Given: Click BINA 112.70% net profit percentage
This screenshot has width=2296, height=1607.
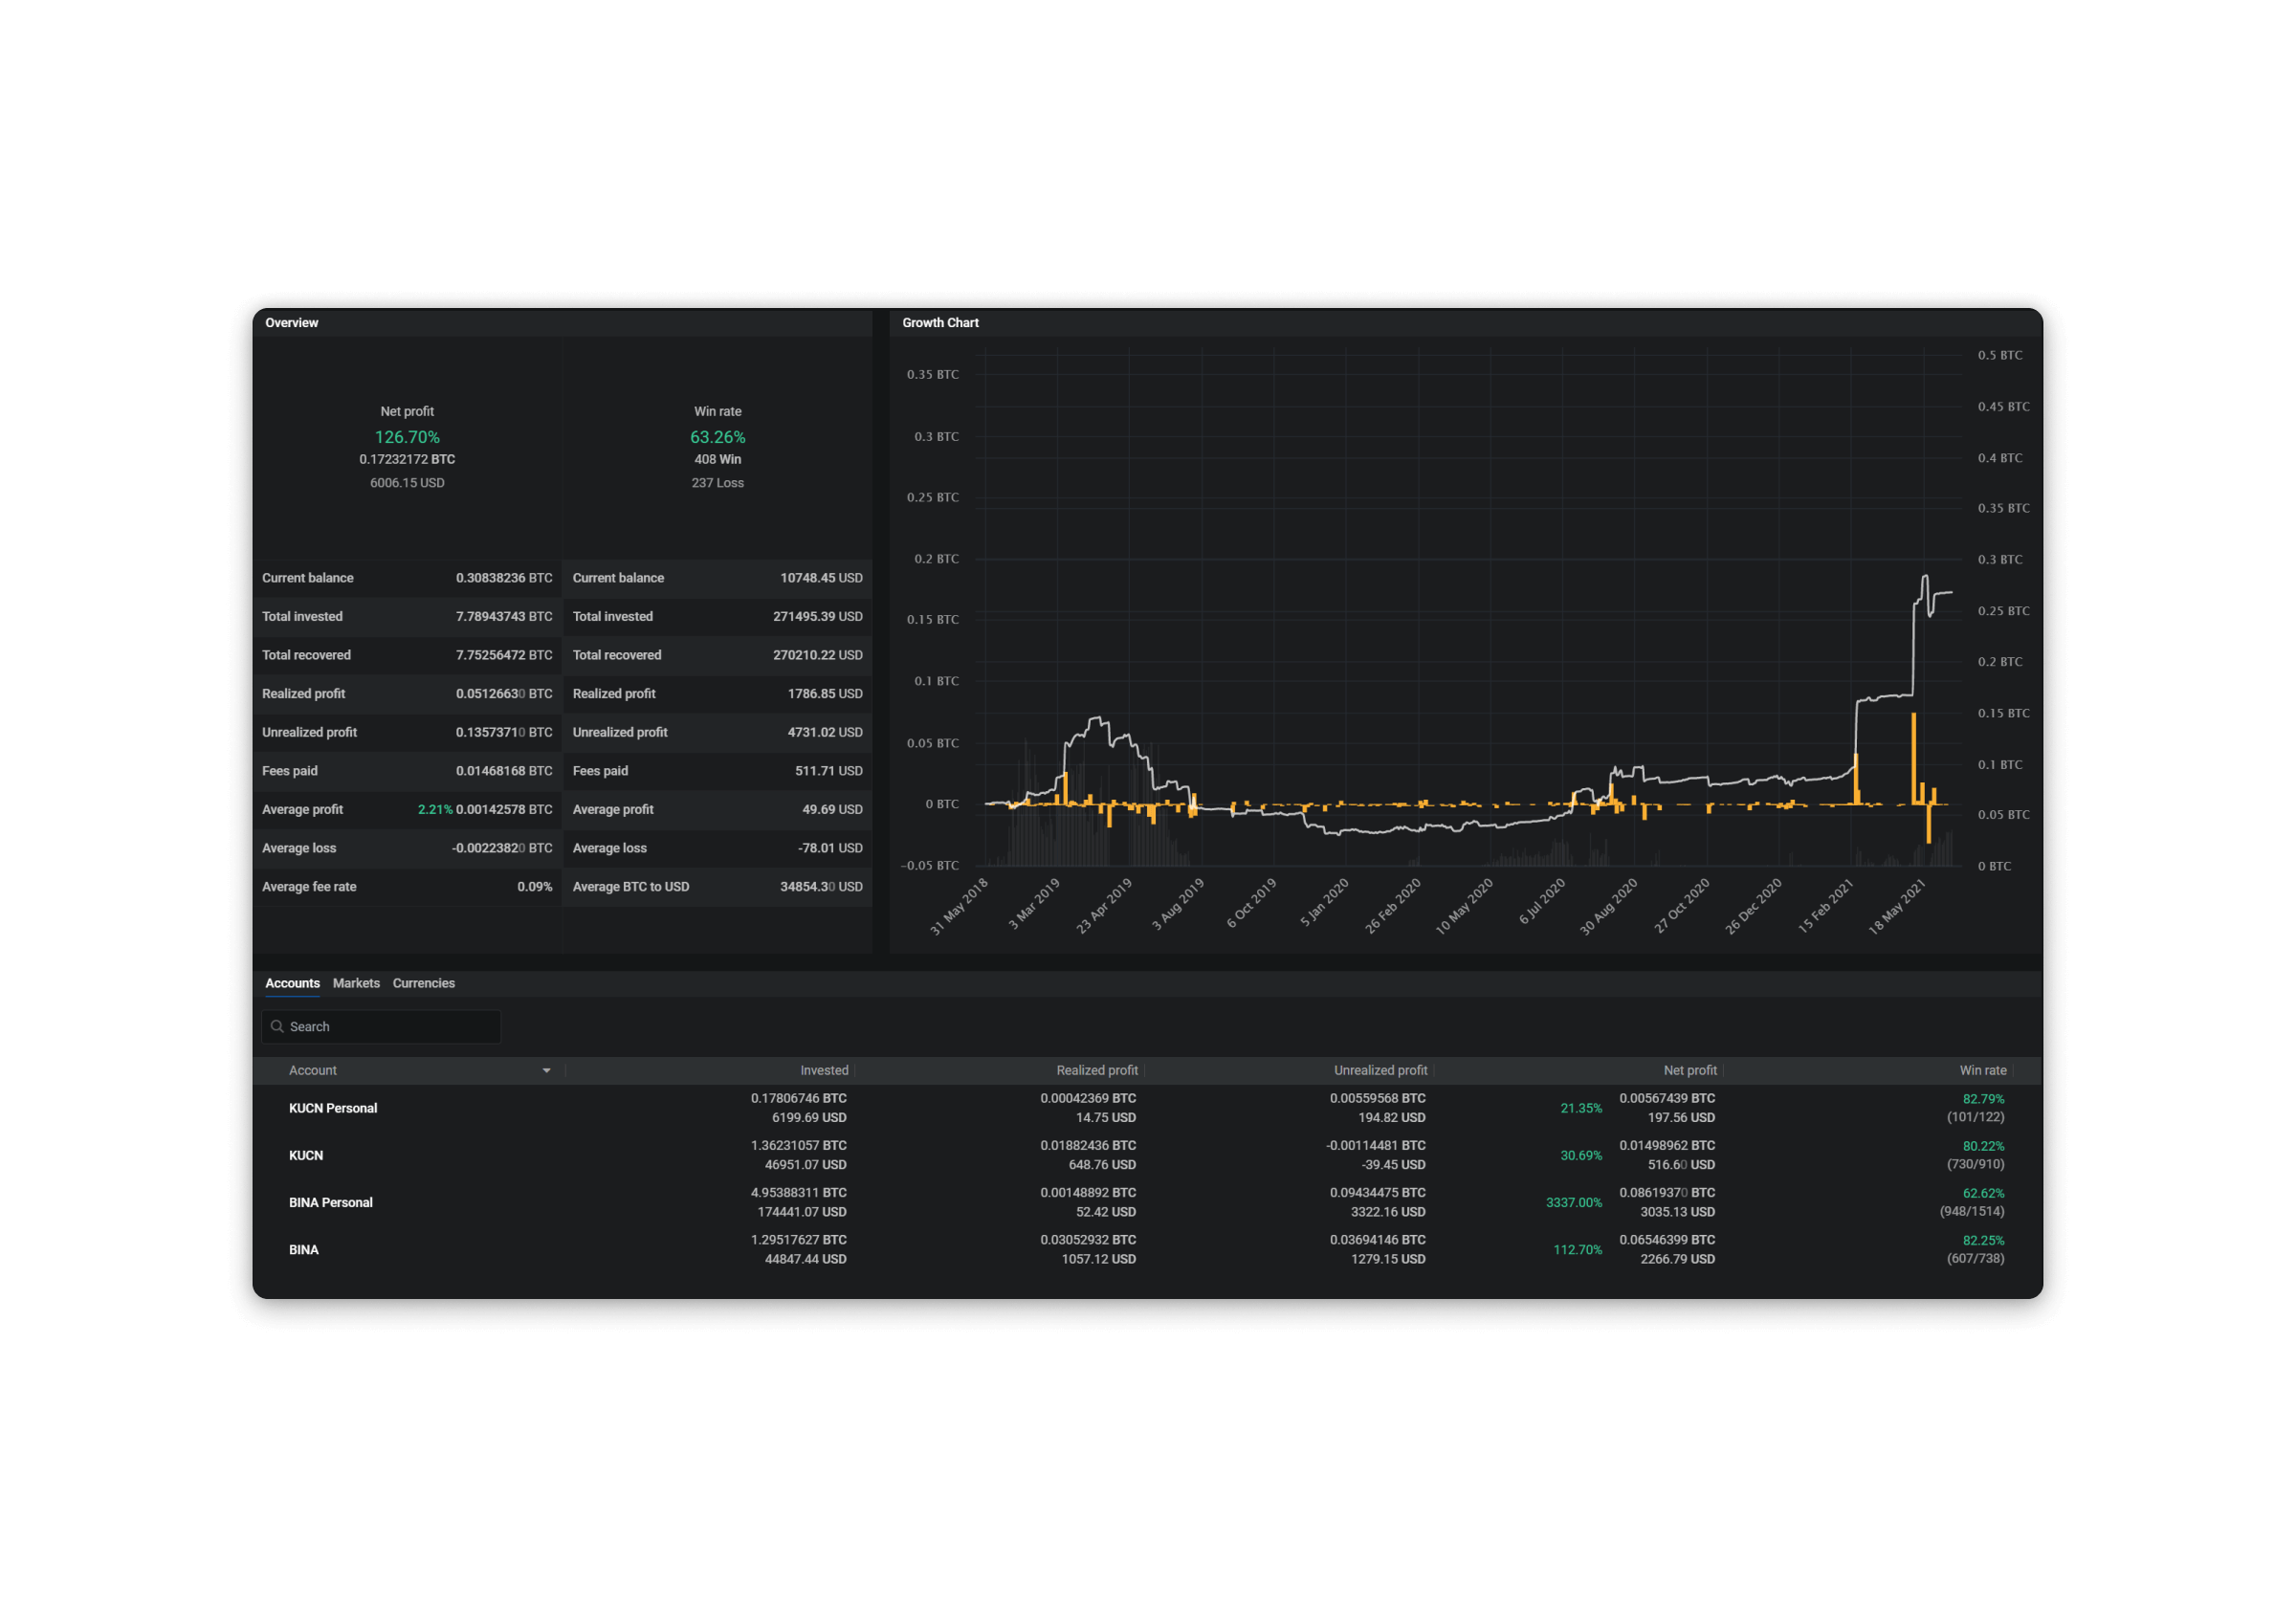Looking at the screenshot, I should click(1577, 1249).
